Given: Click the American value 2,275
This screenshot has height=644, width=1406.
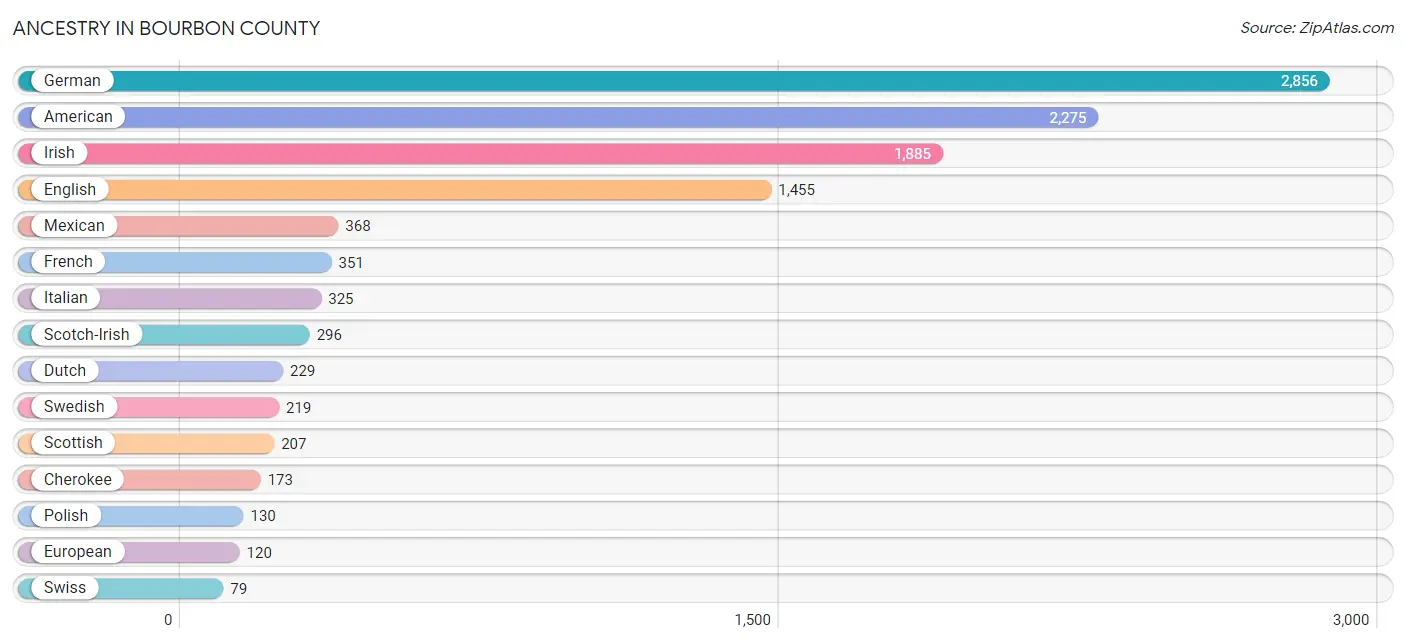Looking at the screenshot, I should (1067, 117).
